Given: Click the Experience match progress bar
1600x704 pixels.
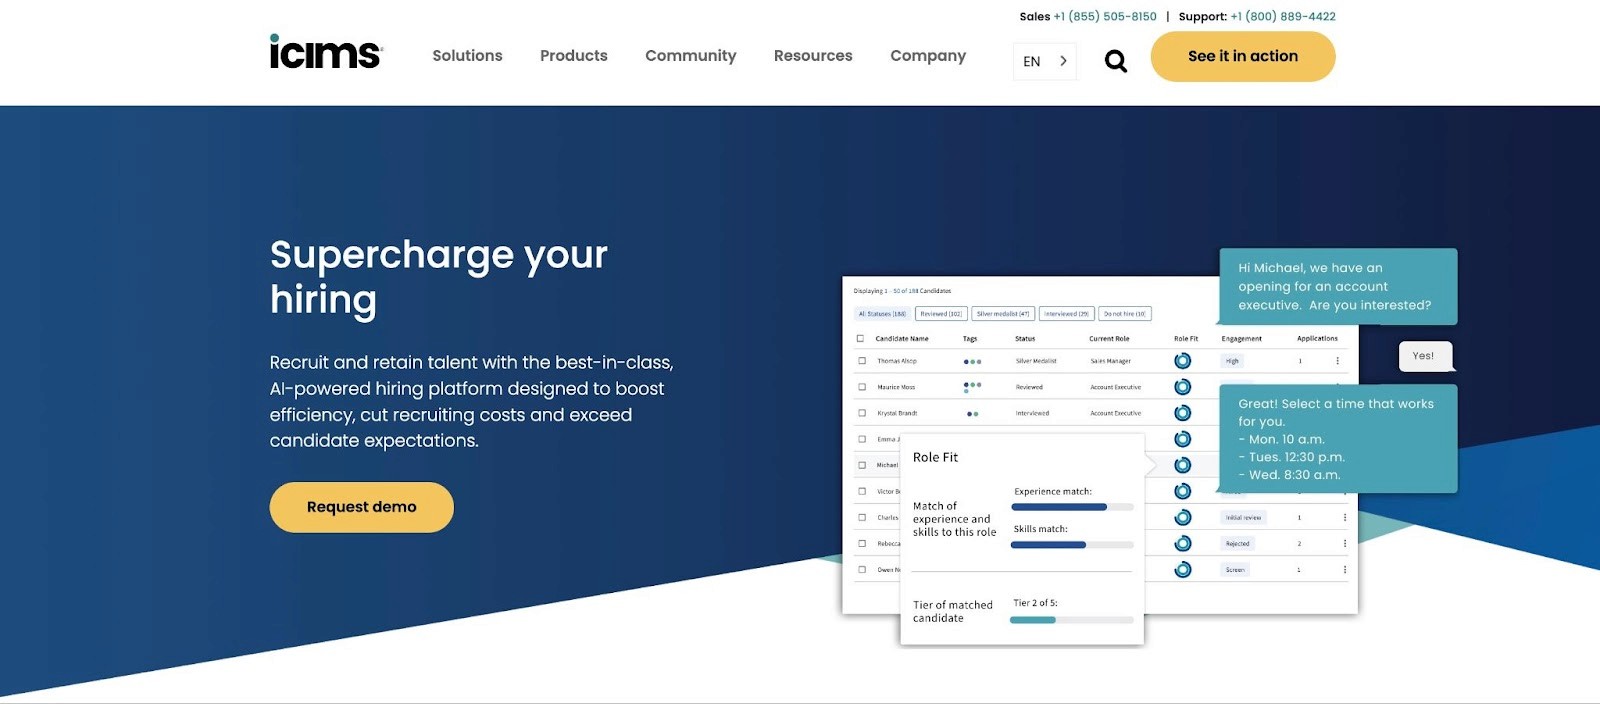Looking at the screenshot, I should [1072, 507].
